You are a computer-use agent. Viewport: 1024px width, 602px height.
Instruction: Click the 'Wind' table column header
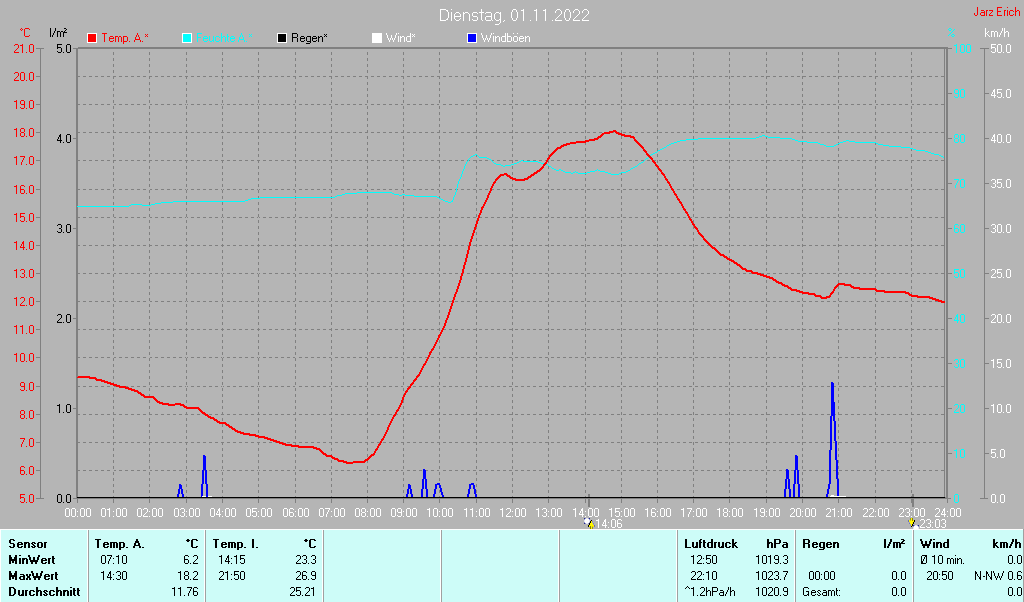[935, 544]
